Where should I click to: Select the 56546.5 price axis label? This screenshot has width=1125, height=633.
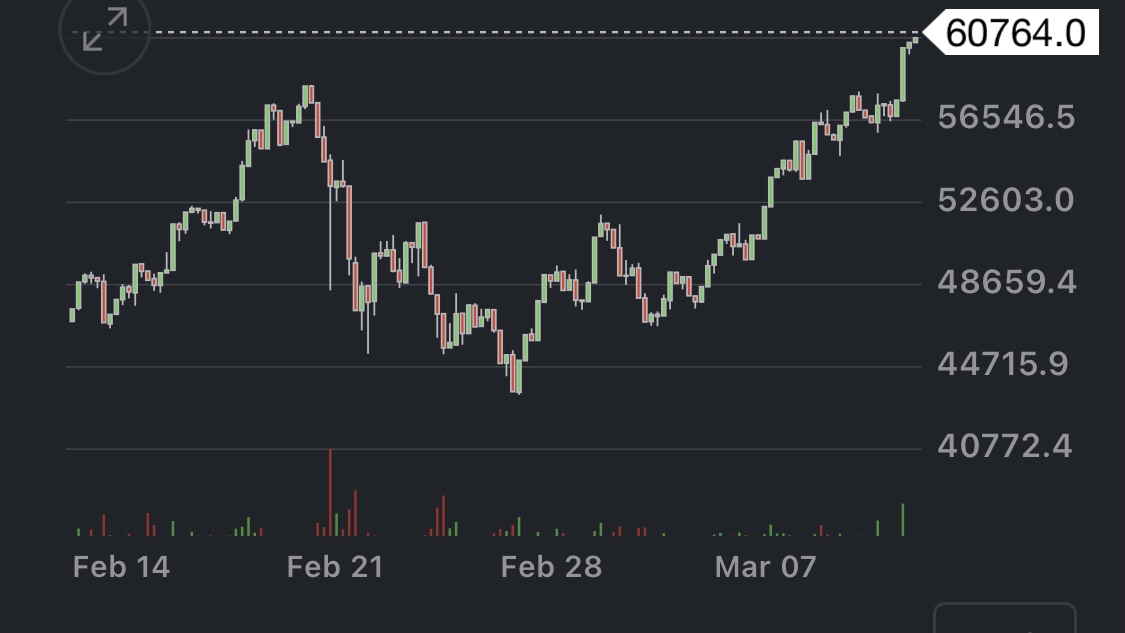pyautogui.click(x=1006, y=117)
